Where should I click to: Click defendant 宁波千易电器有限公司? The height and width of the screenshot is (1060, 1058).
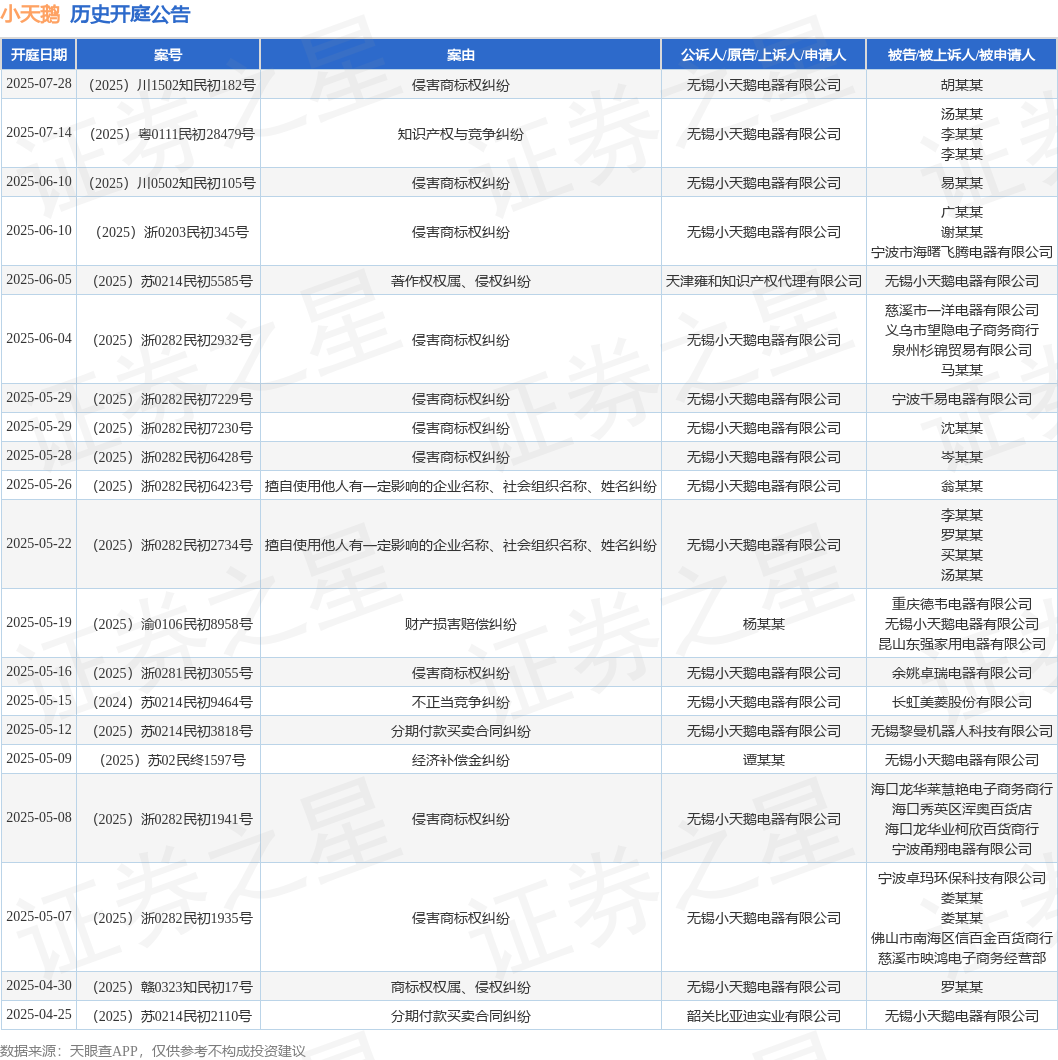coord(961,400)
